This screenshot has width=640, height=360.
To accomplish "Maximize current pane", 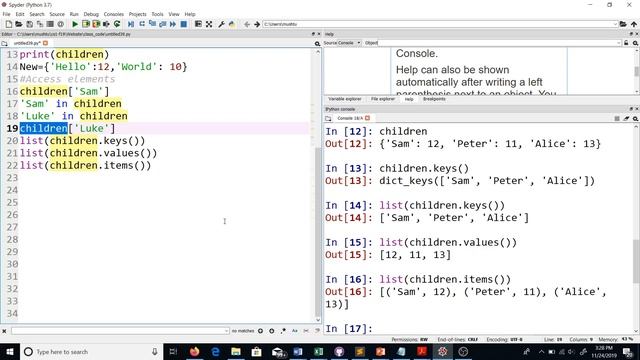I will pyautogui.click(x=198, y=24).
